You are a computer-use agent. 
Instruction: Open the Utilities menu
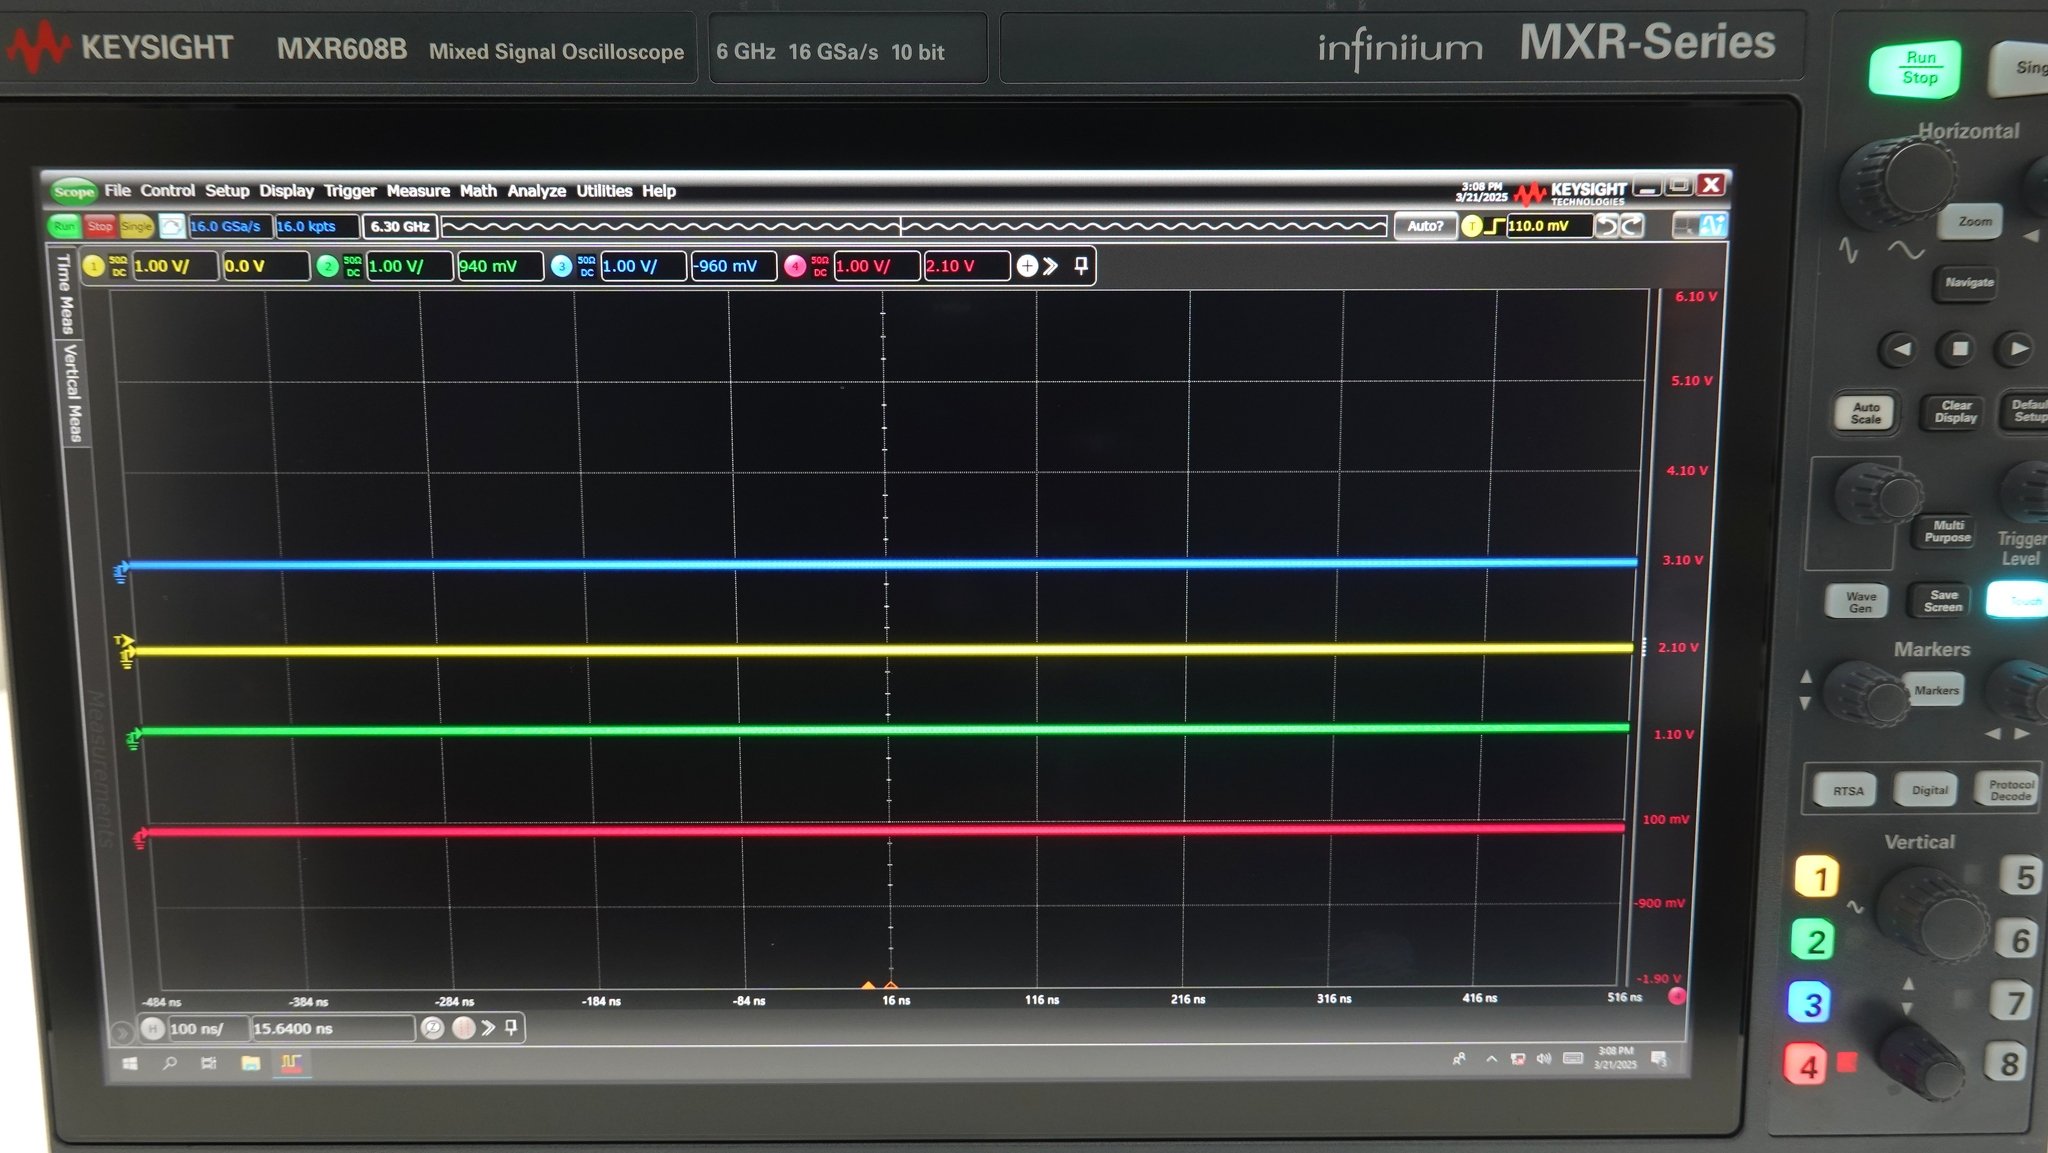click(604, 190)
